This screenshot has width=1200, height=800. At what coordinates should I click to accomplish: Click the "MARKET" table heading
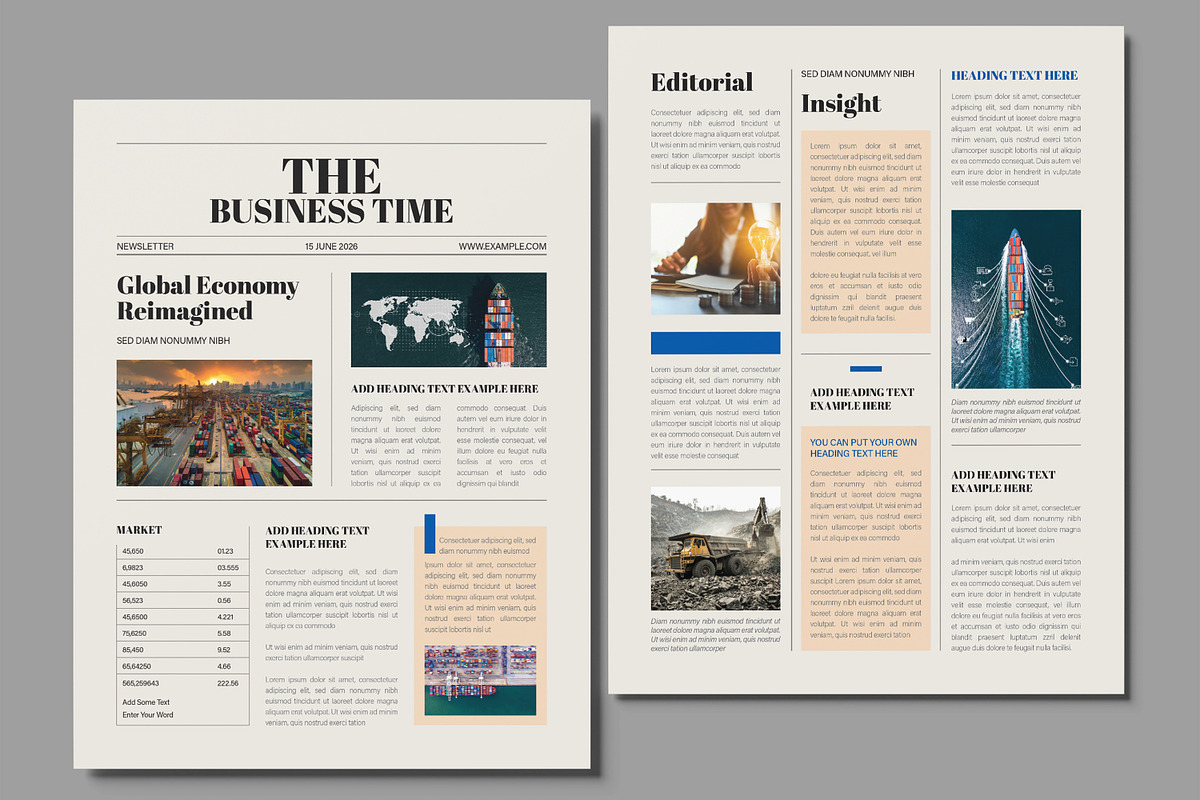click(139, 530)
